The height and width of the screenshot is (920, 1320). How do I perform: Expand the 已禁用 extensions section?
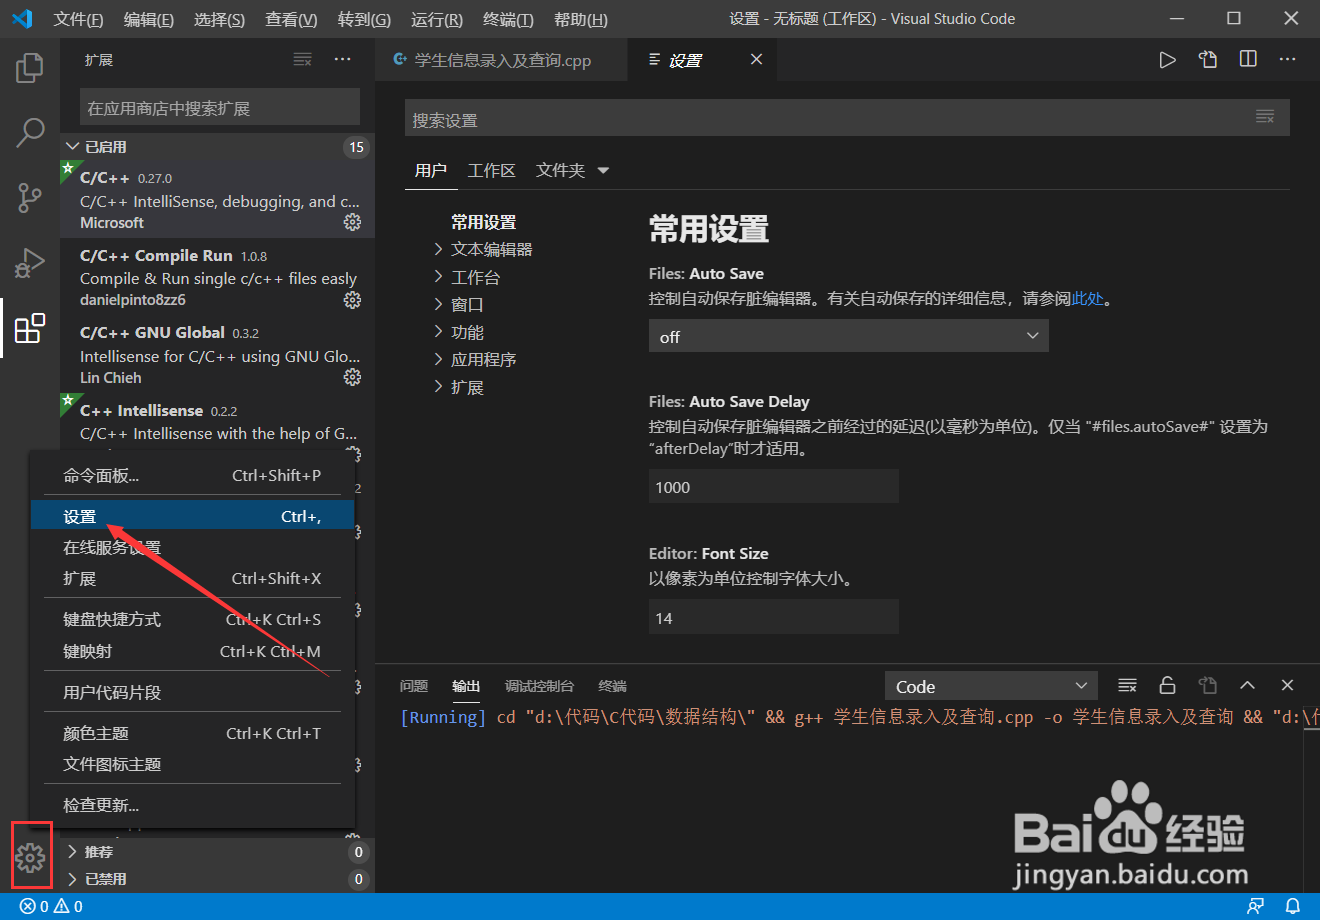(x=217, y=879)
